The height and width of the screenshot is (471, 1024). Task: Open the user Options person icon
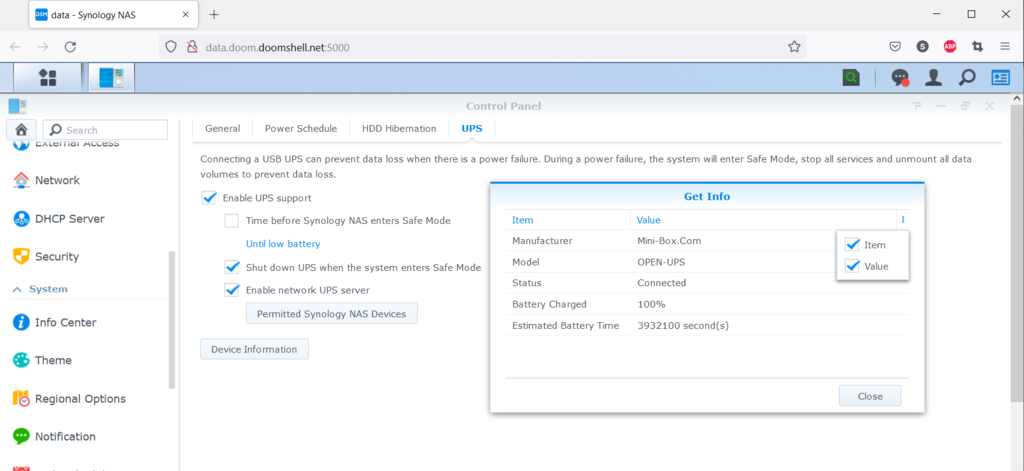click(933, 77)
